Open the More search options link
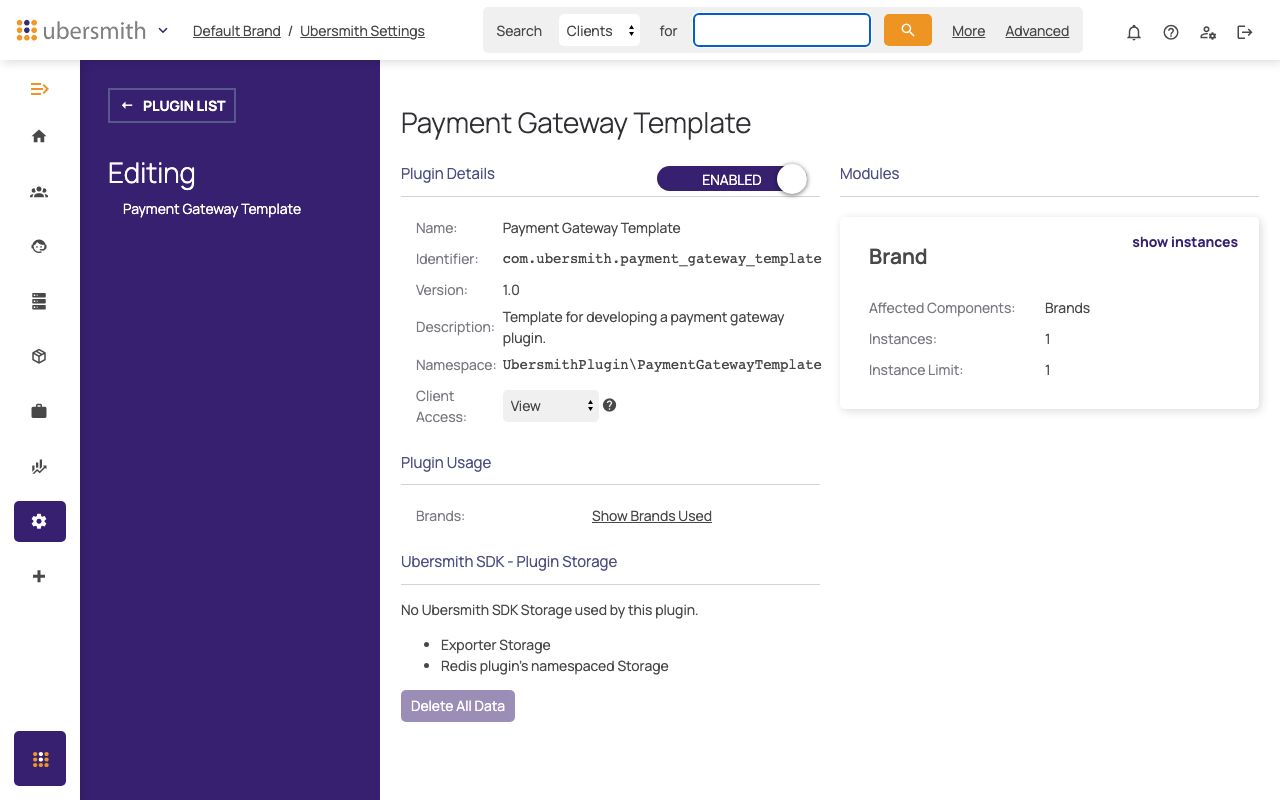 969,31
